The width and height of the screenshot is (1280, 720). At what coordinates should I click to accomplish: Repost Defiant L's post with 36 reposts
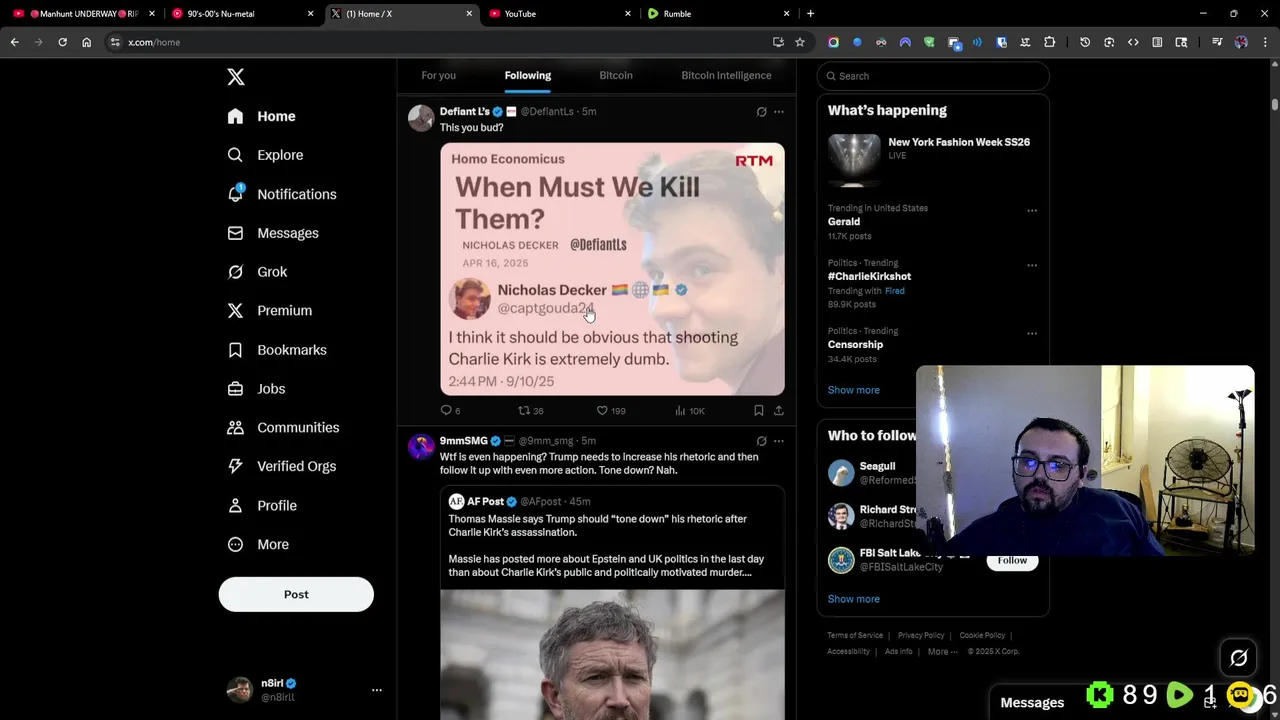point(530,411)
